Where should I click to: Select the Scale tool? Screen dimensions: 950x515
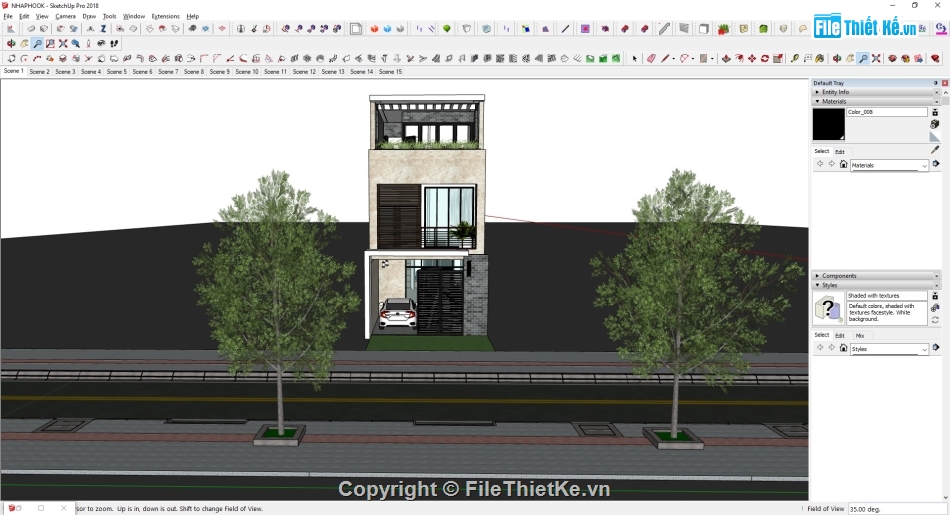click(x=778, y=58)
